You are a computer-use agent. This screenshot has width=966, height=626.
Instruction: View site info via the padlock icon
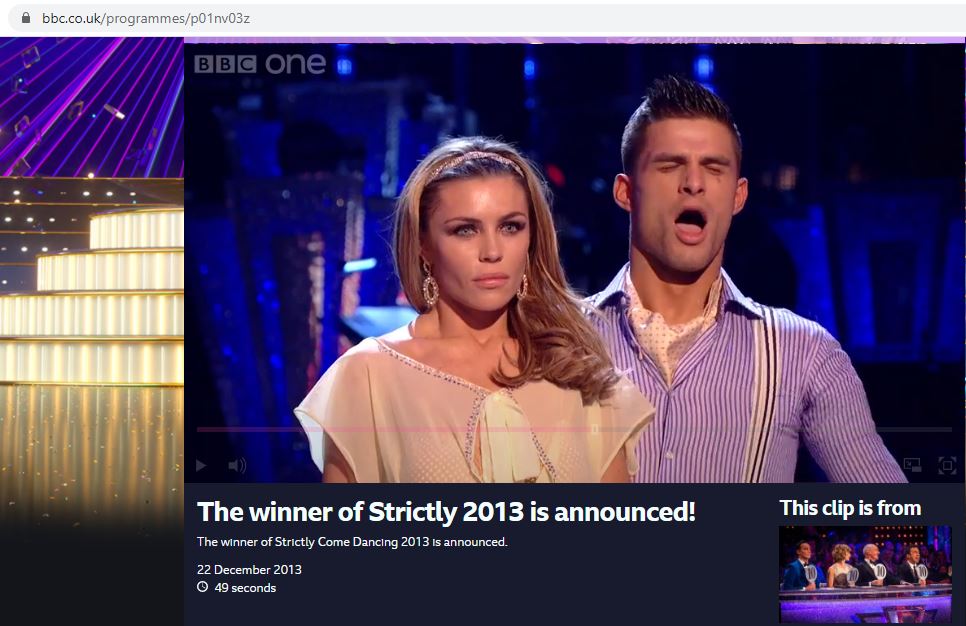[x=26, y=18]
